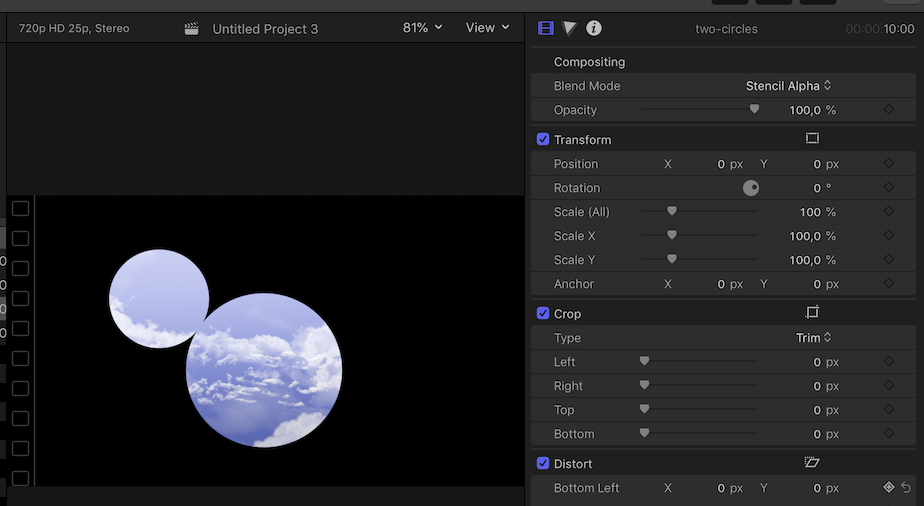Add keyframe for Crop Right

click(x=889, y=385)
